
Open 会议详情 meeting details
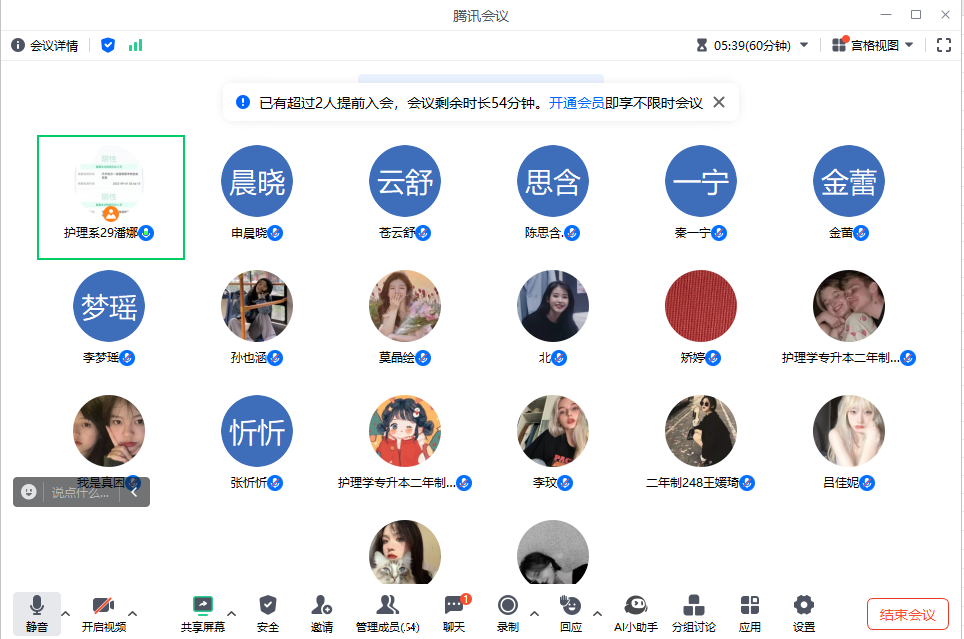click(45, 45)
